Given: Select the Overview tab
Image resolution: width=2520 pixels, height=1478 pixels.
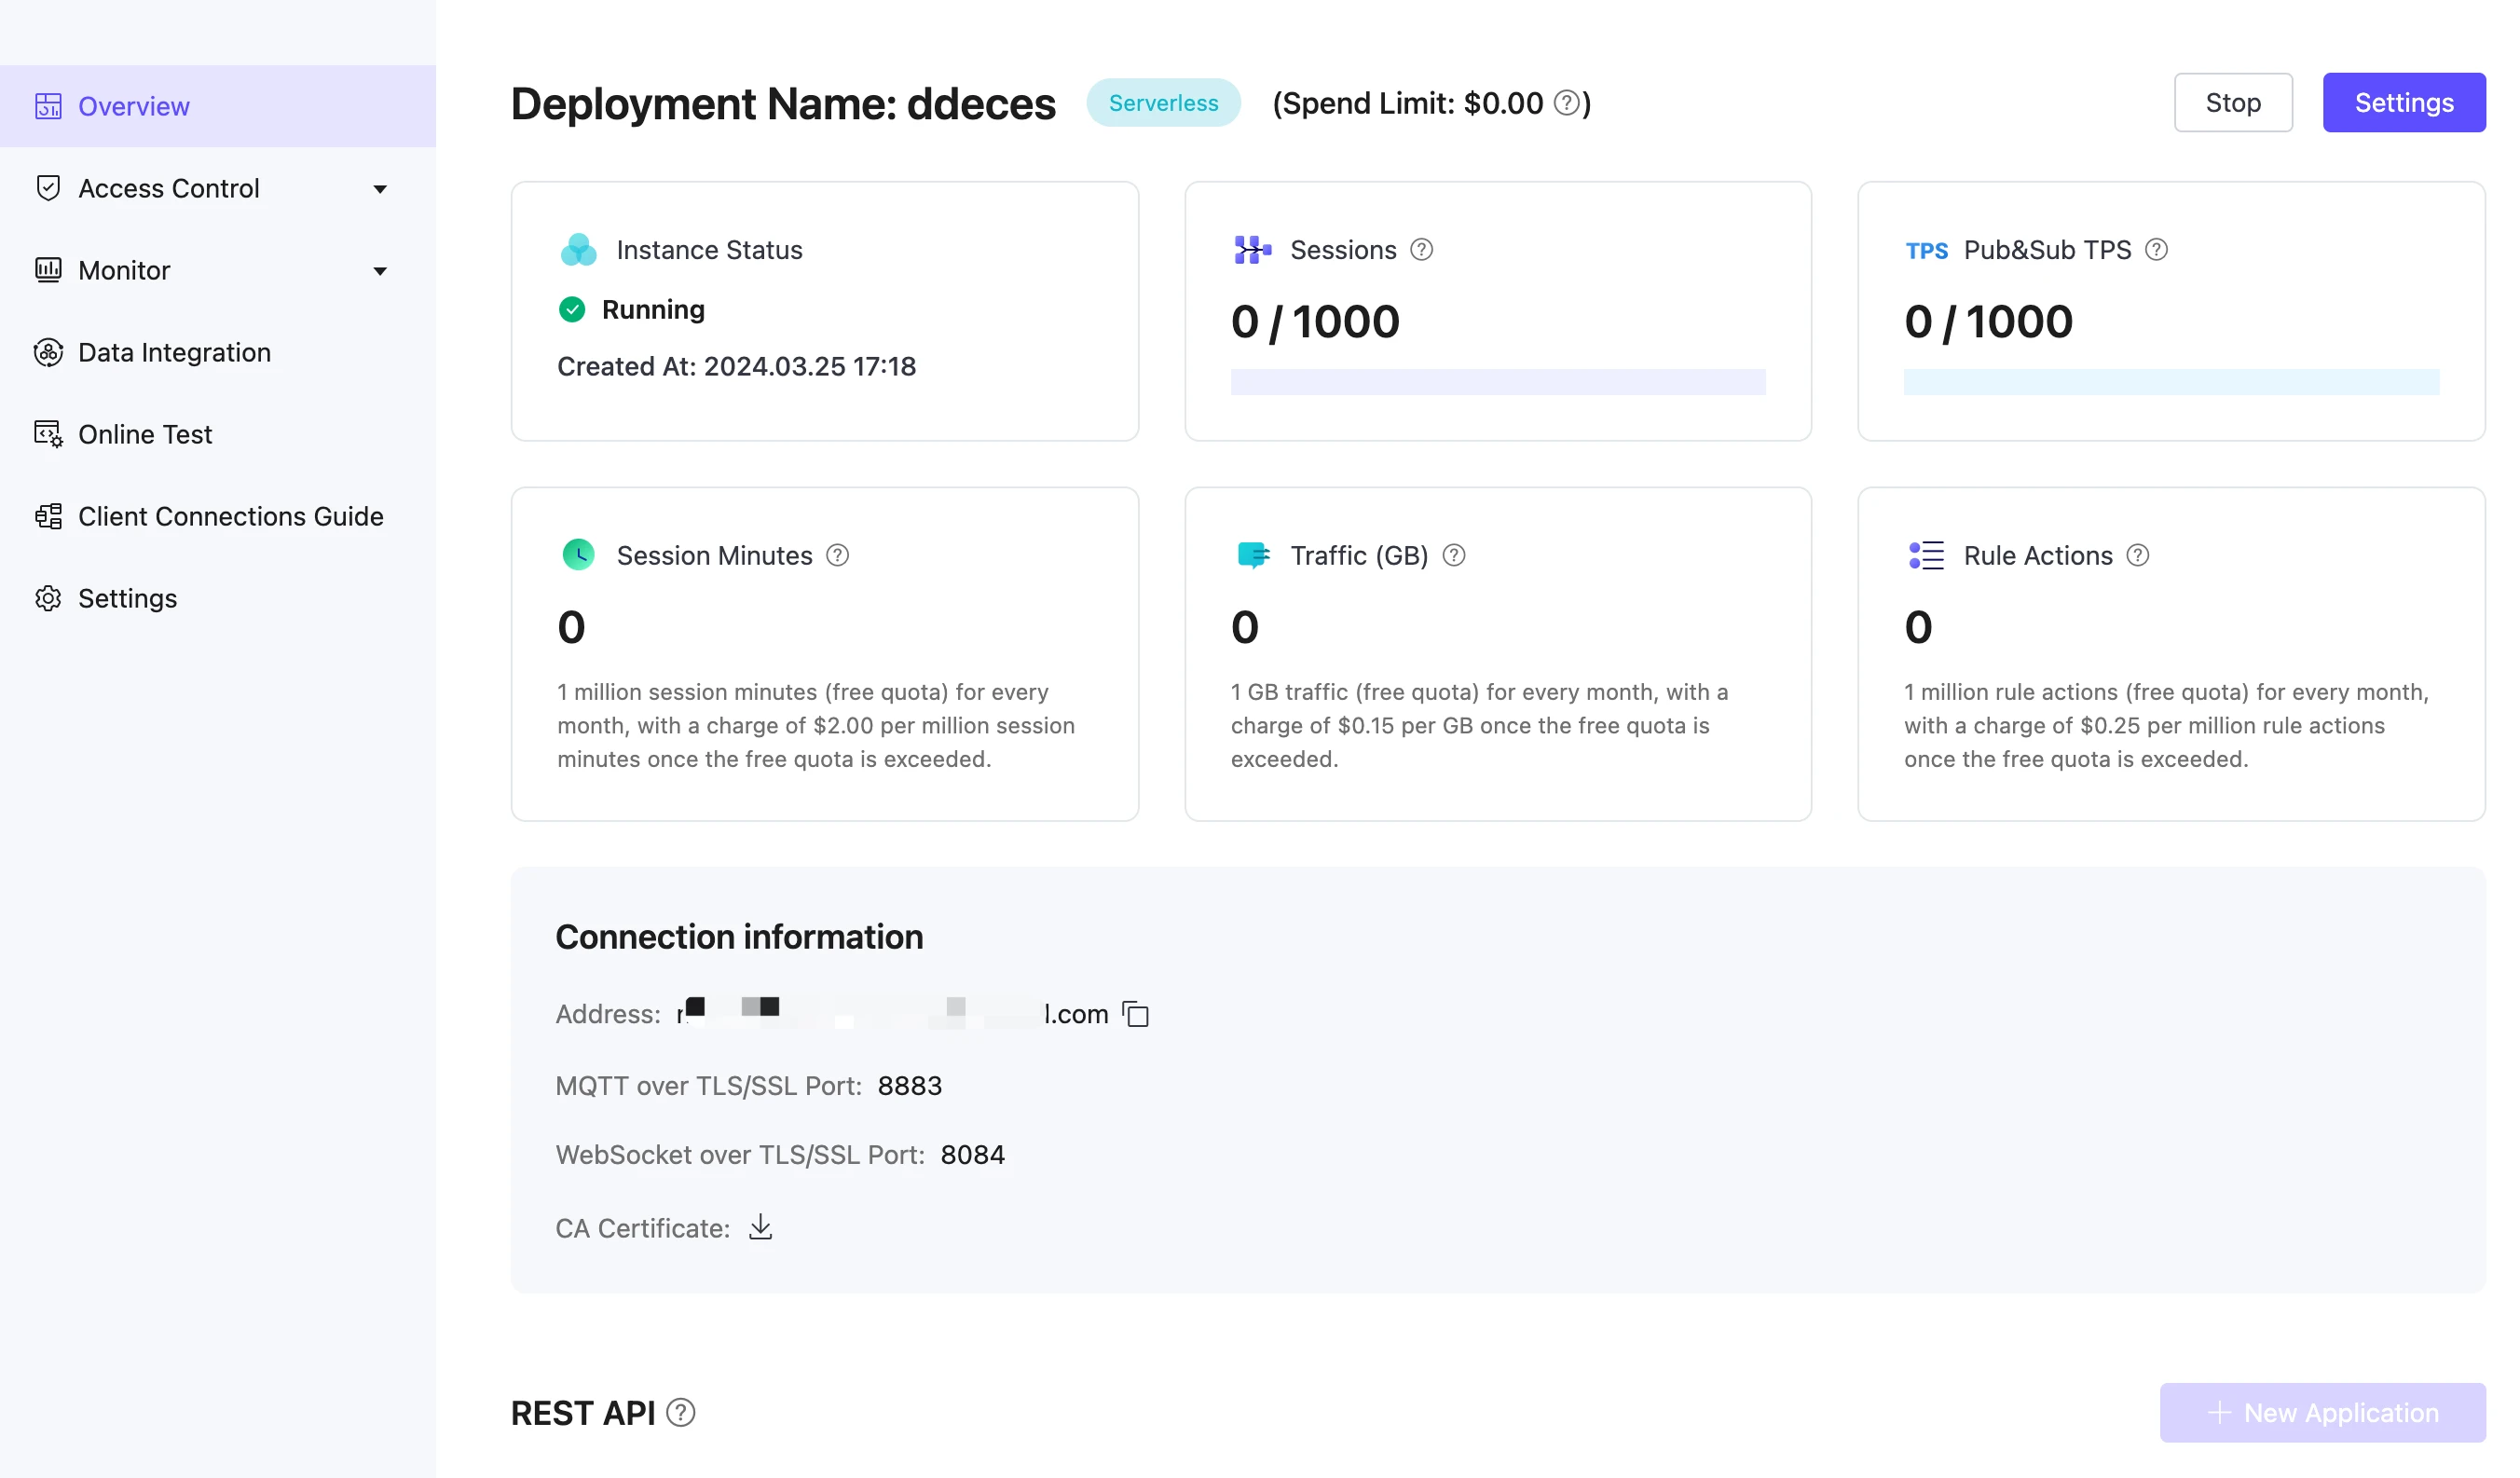Looking at the screenshot, I should (x=134, y=105).
